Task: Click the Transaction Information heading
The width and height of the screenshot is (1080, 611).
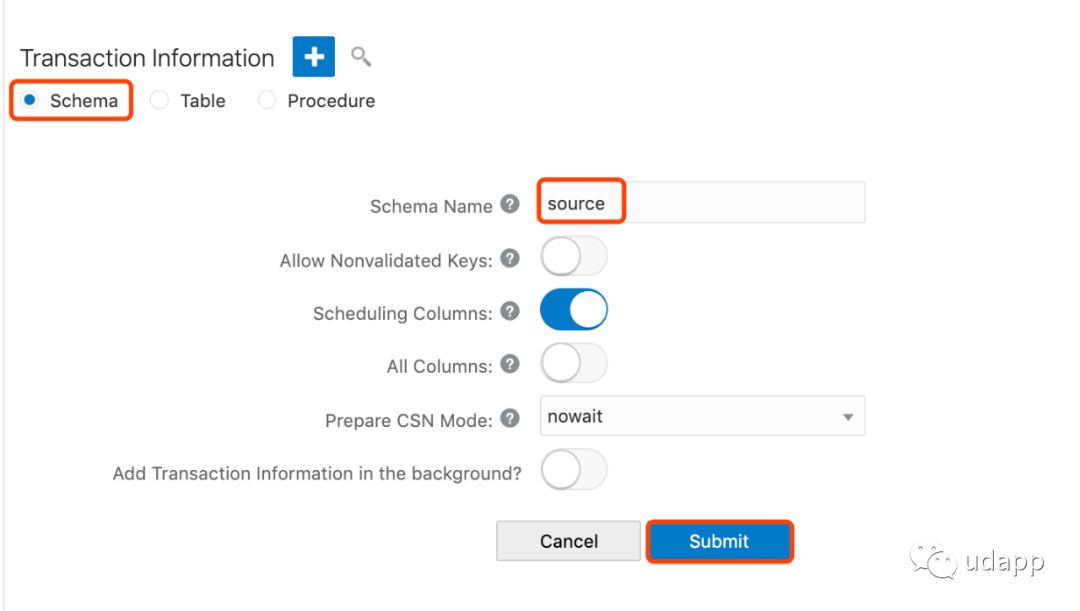Action: click(147, 58)
